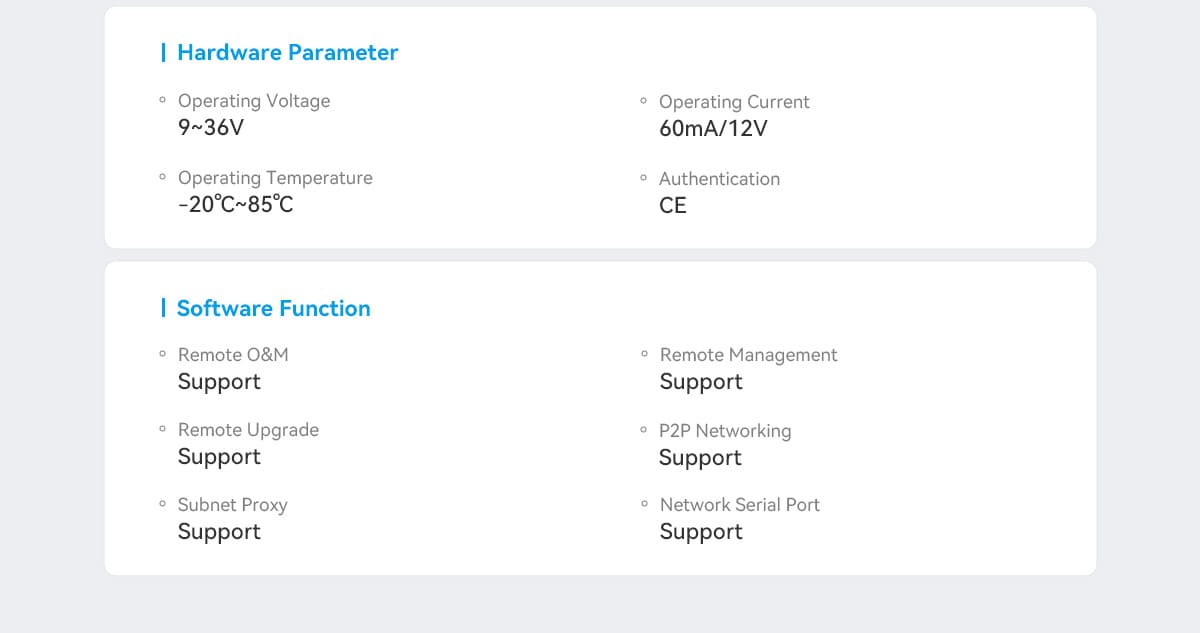The image size is (1200, 633).
Task: Select Support value under Remote O&M
Action: (219, 382)
